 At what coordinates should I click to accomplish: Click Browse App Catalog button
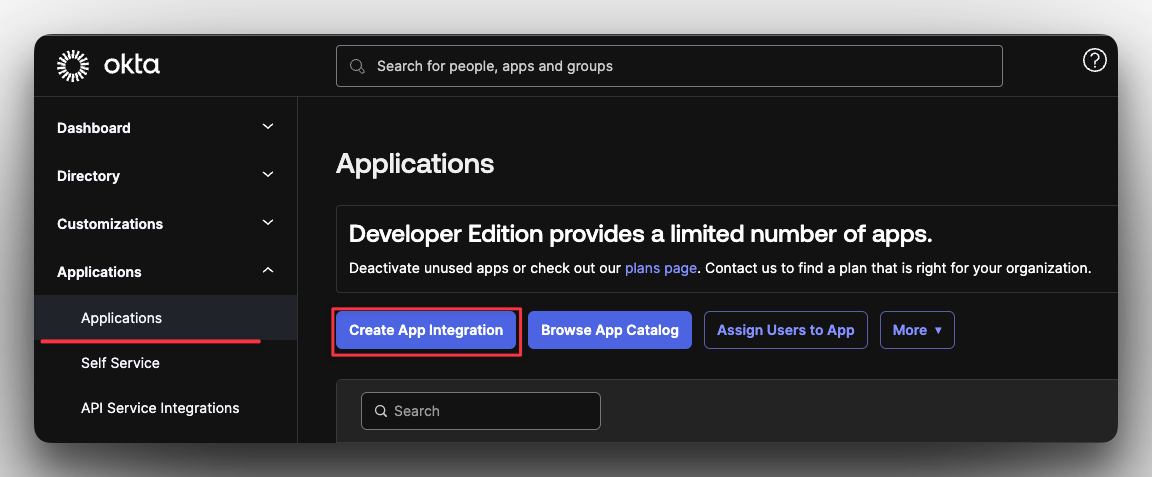coord(610,330)
